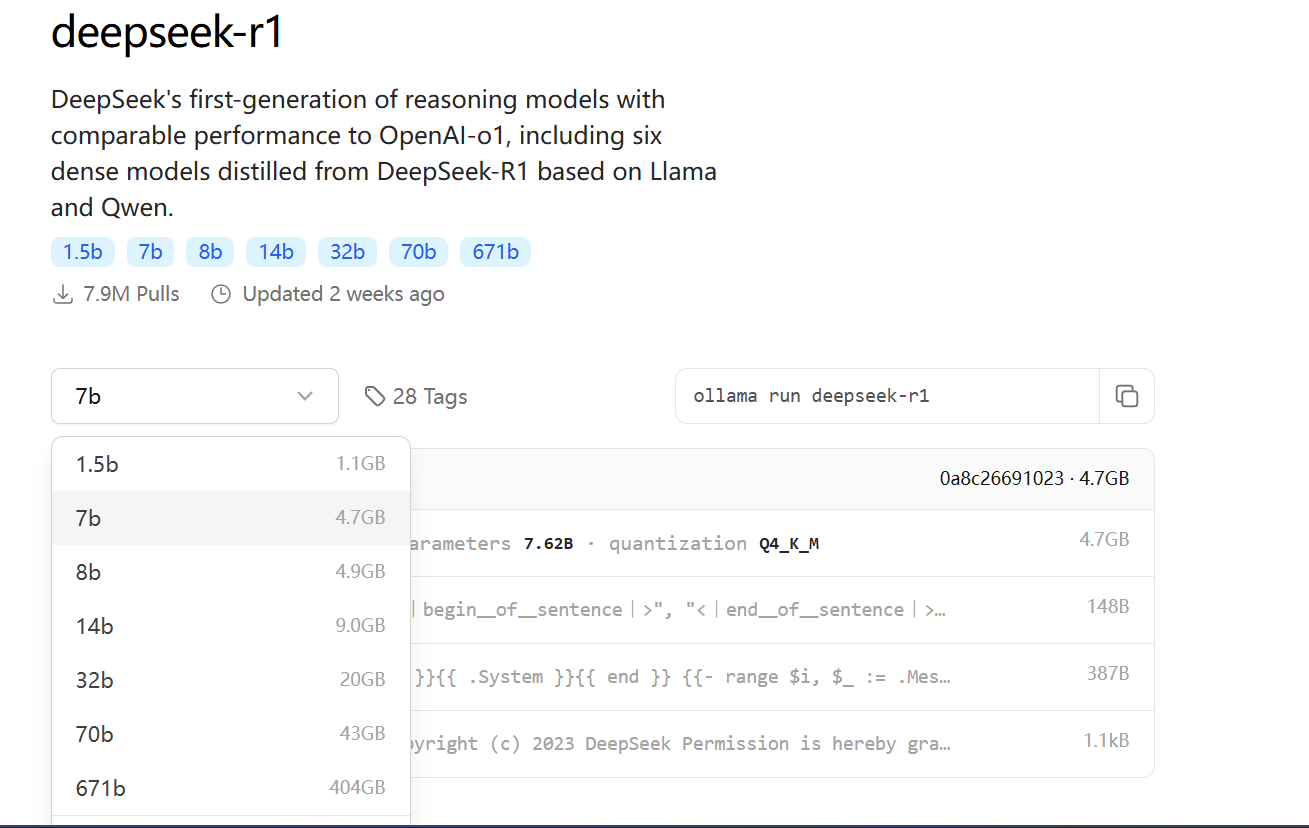Select the 14b size badge
This screenshot has width=1309, height=828.
pos(276,252)
